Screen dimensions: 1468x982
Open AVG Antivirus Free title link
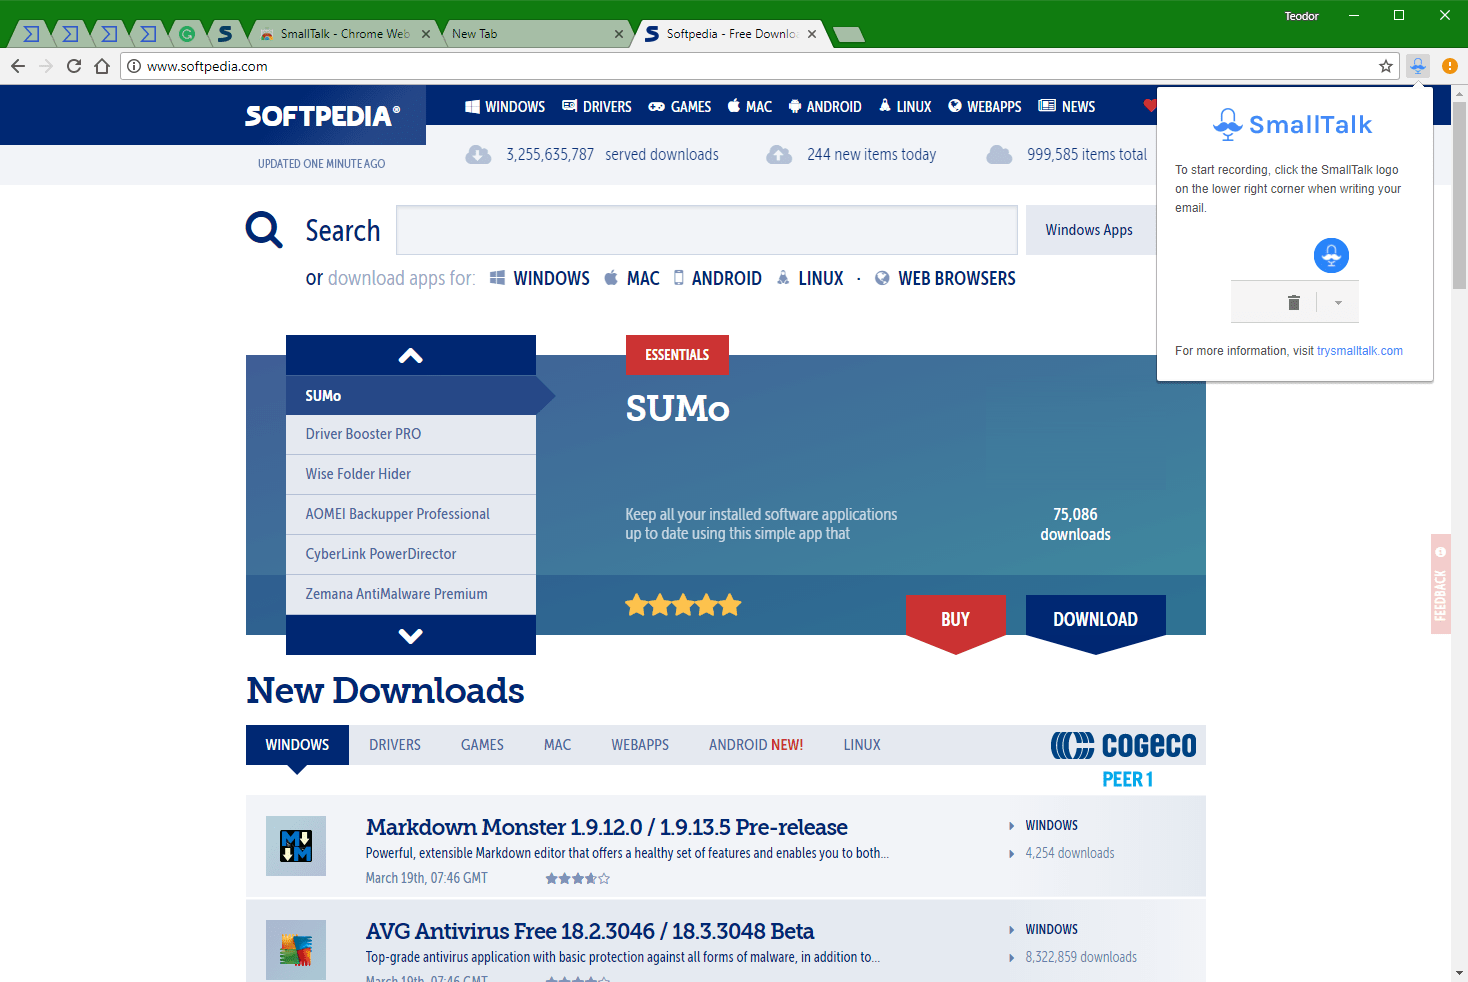(x=590, y=931)
